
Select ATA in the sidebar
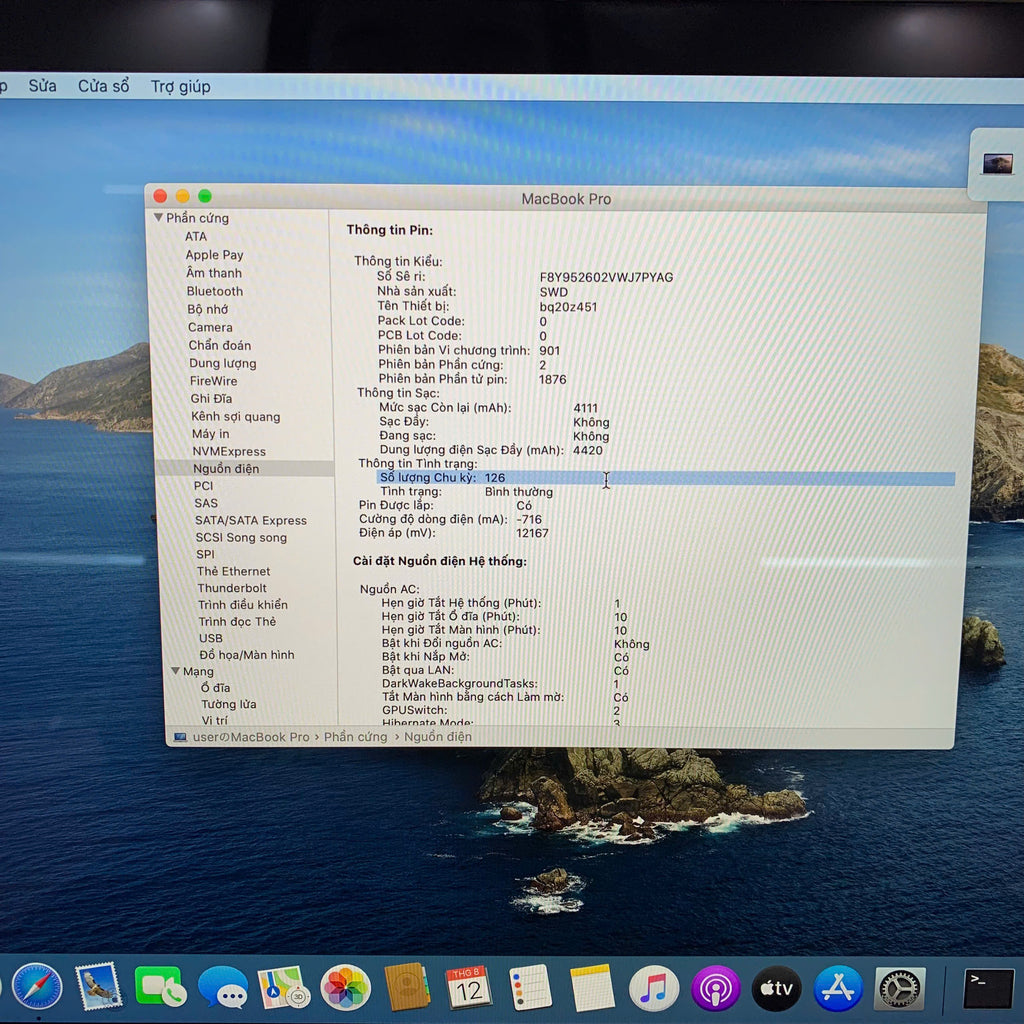196,236
